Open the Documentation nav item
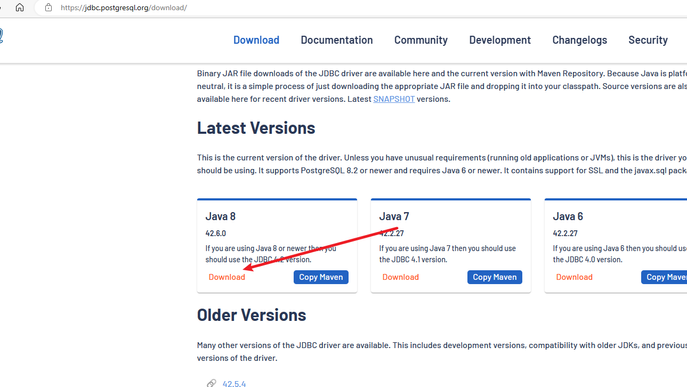 click(336, 40)
